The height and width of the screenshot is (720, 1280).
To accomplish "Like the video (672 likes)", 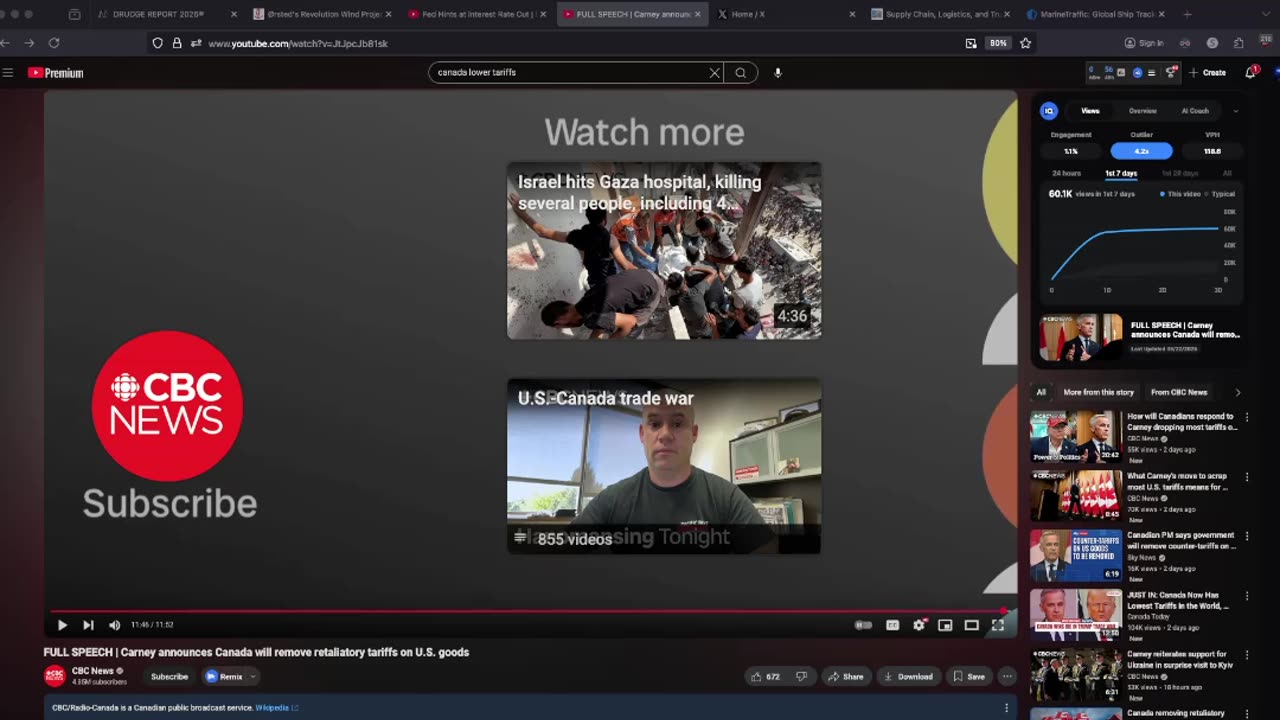I will [x=765, y=677].
